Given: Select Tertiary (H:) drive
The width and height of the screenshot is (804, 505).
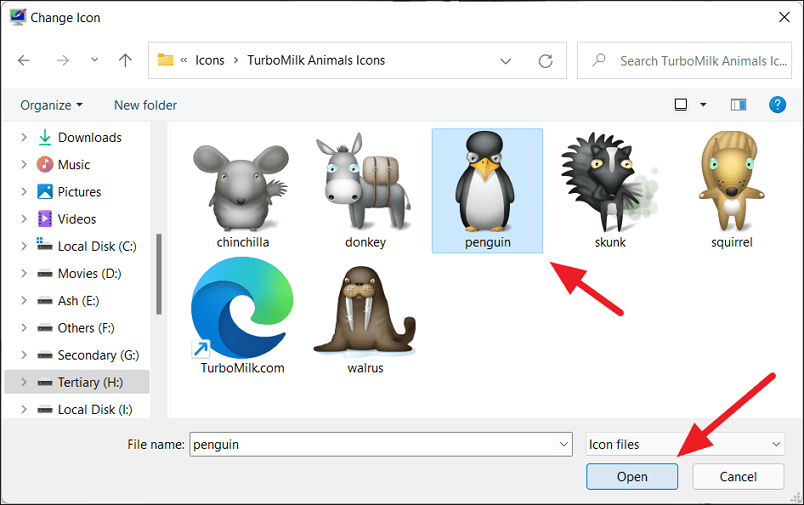Looking at the screenshot, I should click(77, 382).
